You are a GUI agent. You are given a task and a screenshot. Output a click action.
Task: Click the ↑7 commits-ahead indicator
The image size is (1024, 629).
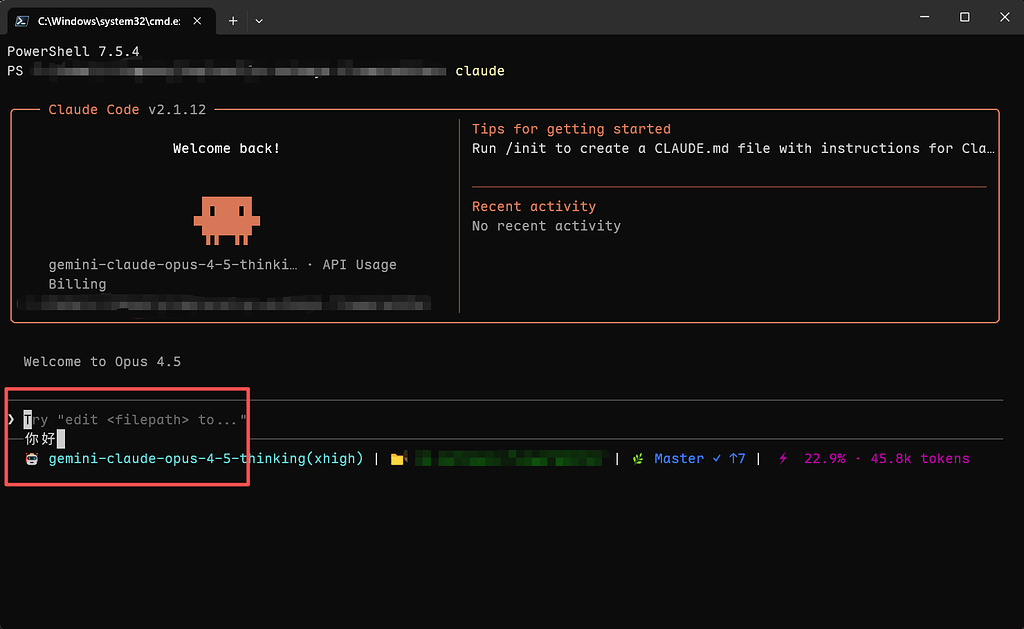[x=737, y=459]
